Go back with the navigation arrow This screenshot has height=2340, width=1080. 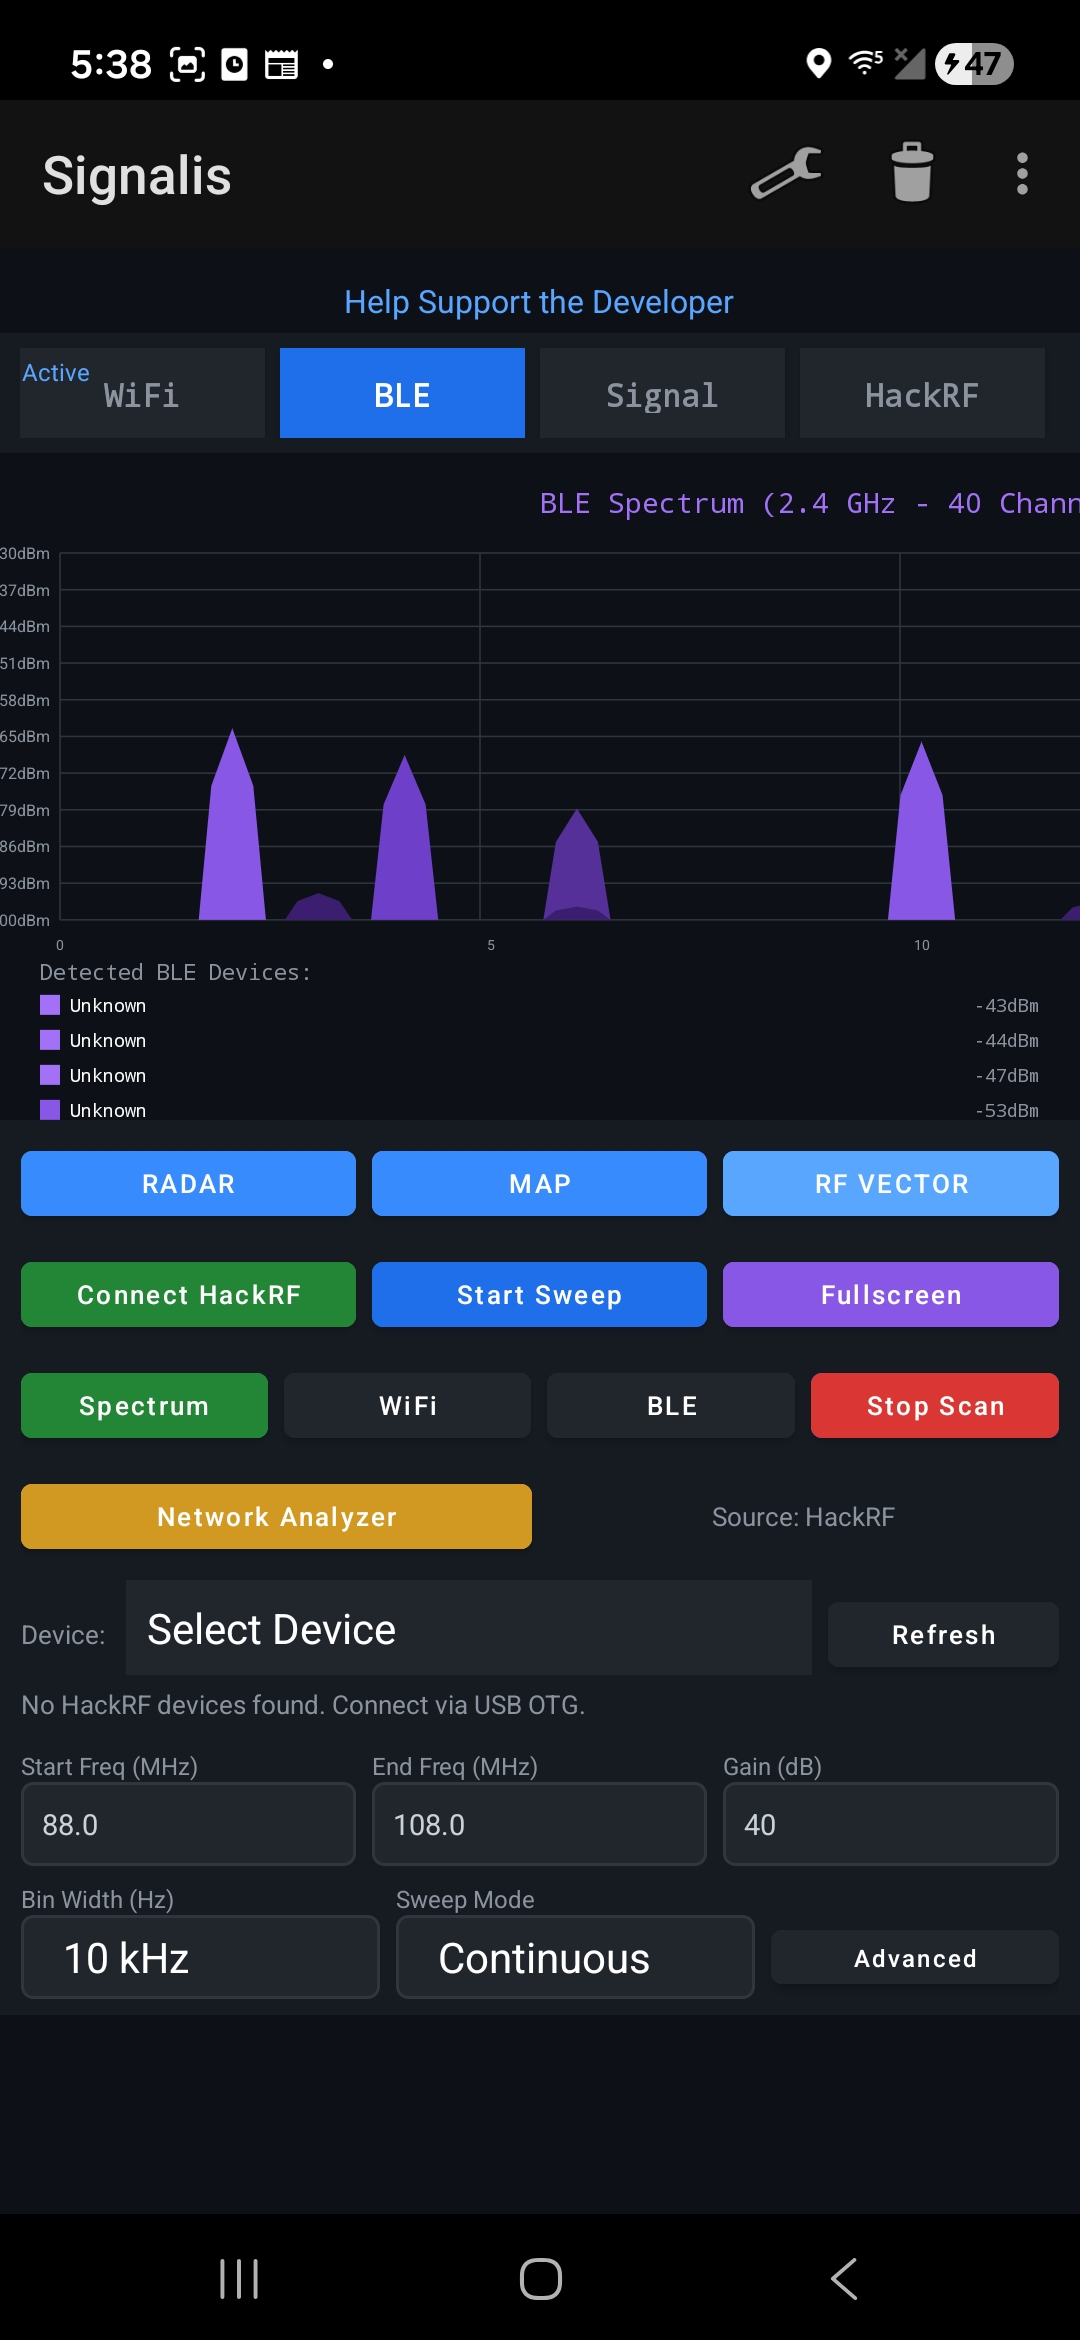coord(843,2279)
